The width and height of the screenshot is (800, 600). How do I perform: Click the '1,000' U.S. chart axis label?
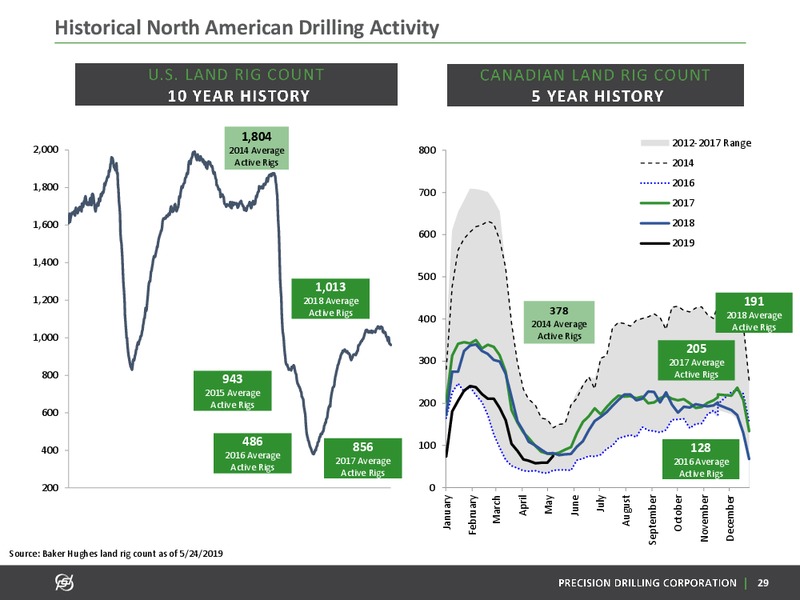(x=46, y=337)
